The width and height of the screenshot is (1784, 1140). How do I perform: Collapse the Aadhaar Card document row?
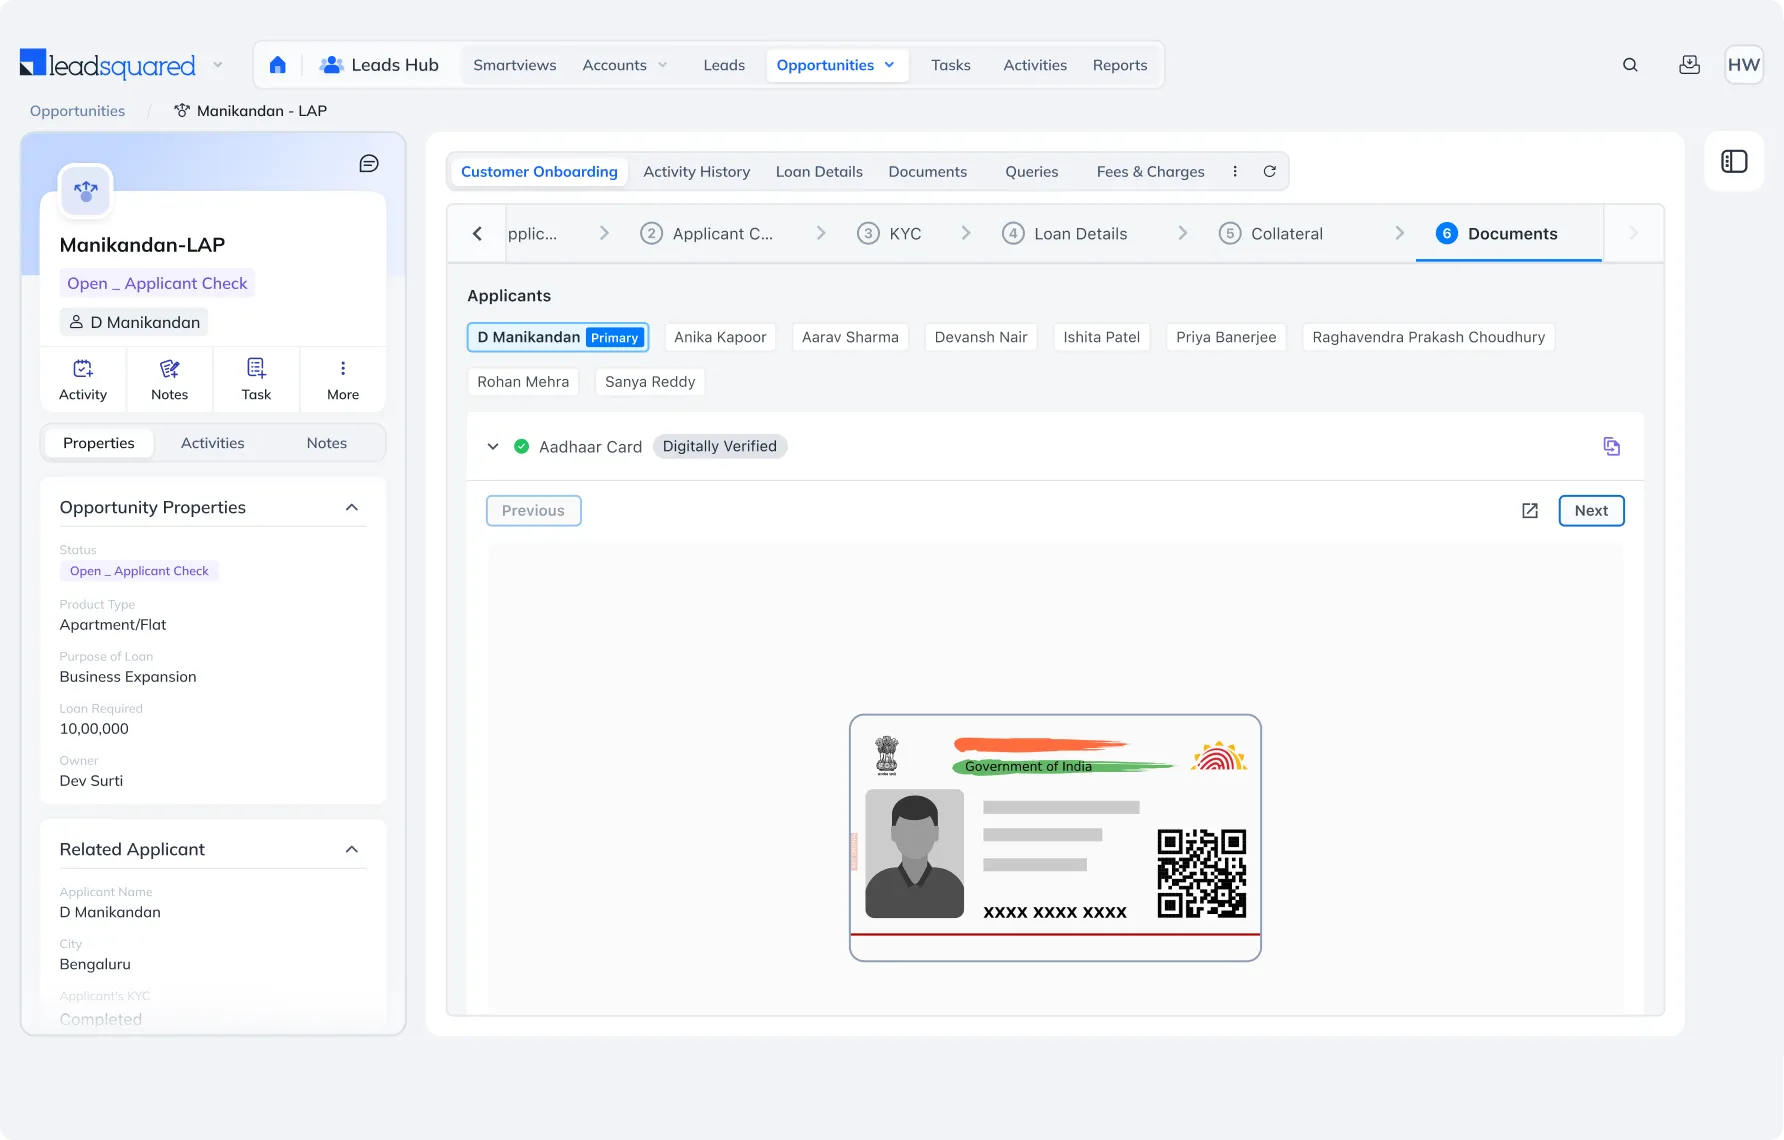point(493,447)
